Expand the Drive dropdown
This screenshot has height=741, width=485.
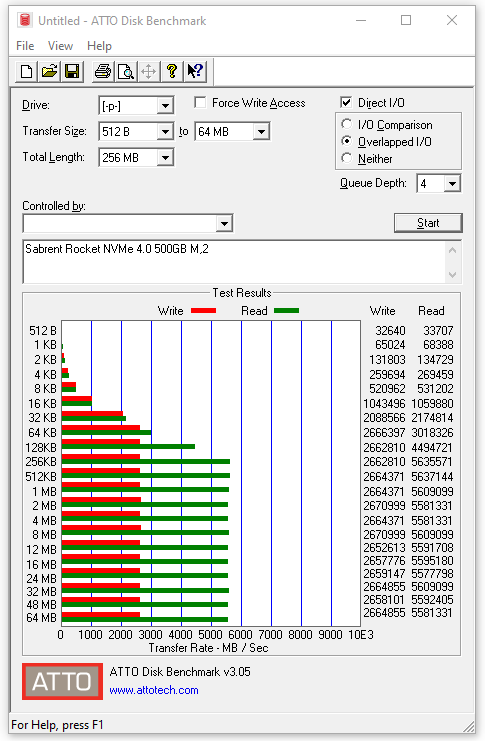click(x=165, y=105)
